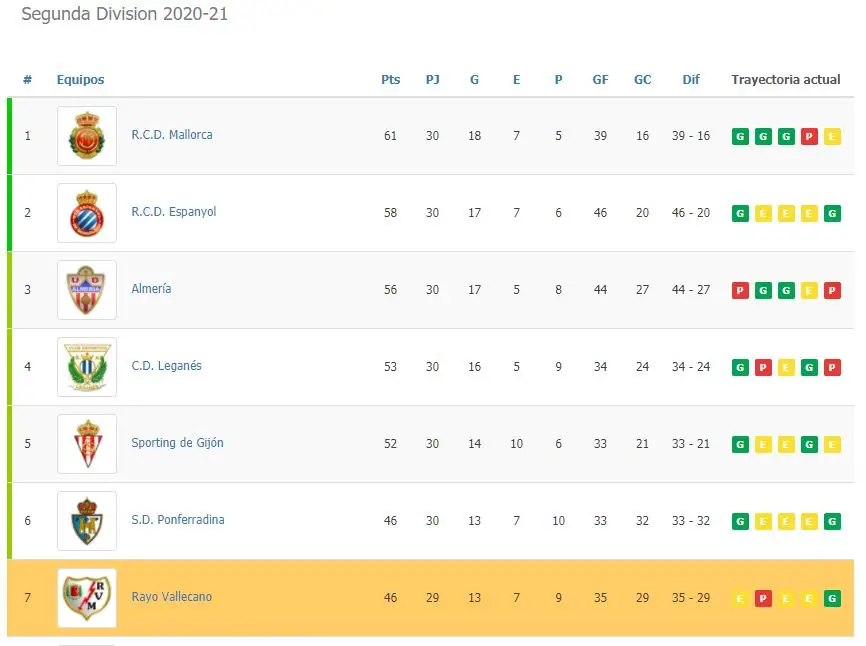Open the R.C.D. Mallorca team link
Screen dimensions: 866x646
pyautogui.click(x=172, y=135)
